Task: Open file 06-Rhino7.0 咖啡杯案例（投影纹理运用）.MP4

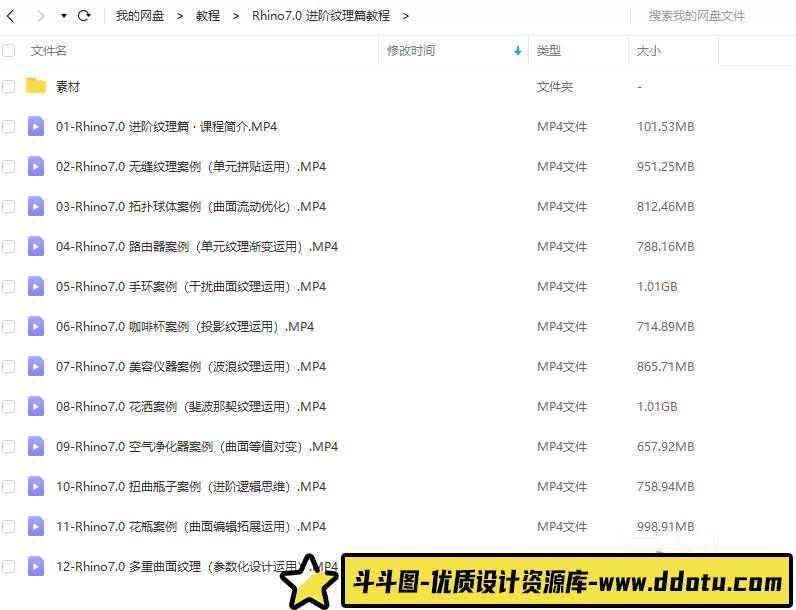Action: coord(185,326)
